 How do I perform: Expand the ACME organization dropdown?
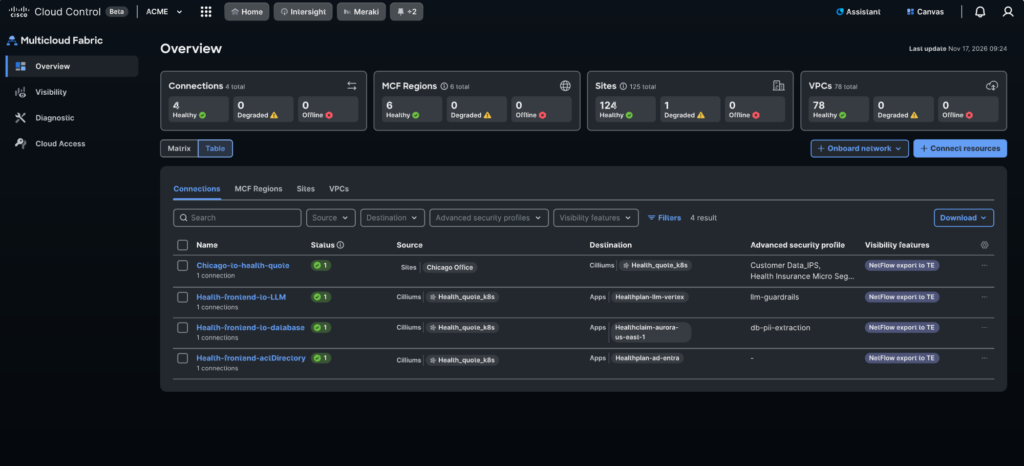(x=164, y=12)
